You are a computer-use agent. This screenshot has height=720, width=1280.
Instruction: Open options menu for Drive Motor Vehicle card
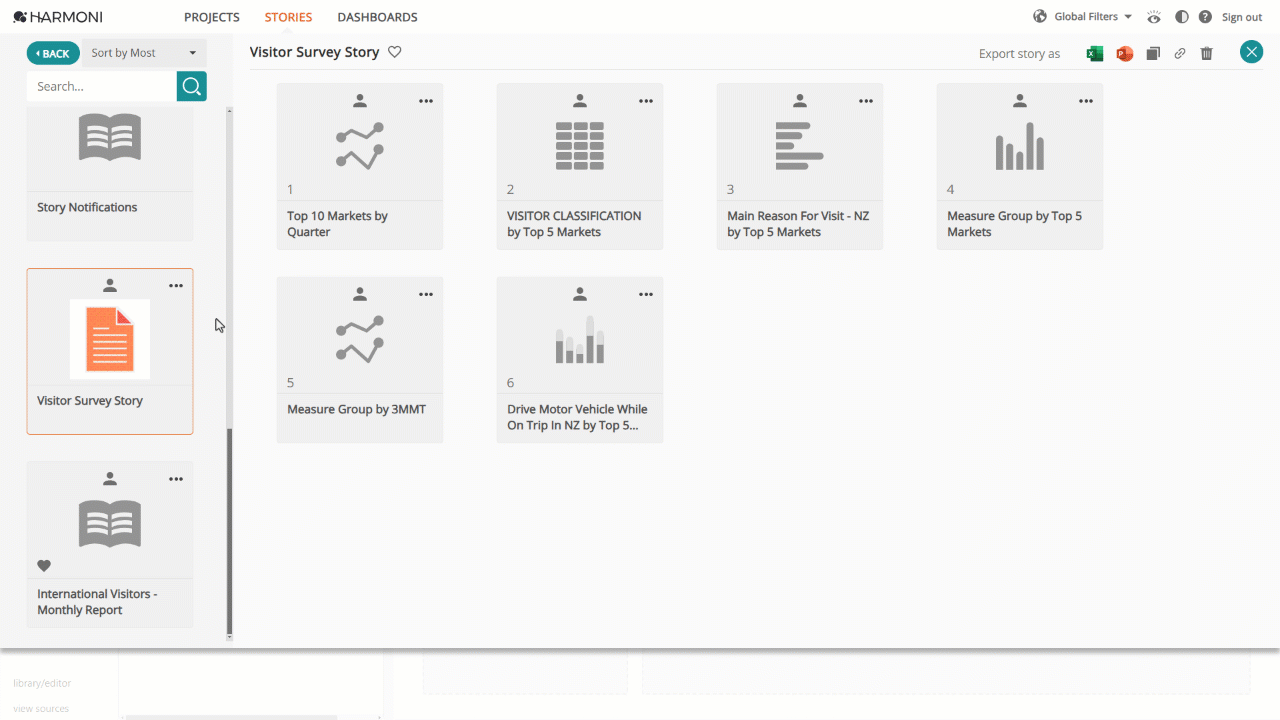point(646,294)
